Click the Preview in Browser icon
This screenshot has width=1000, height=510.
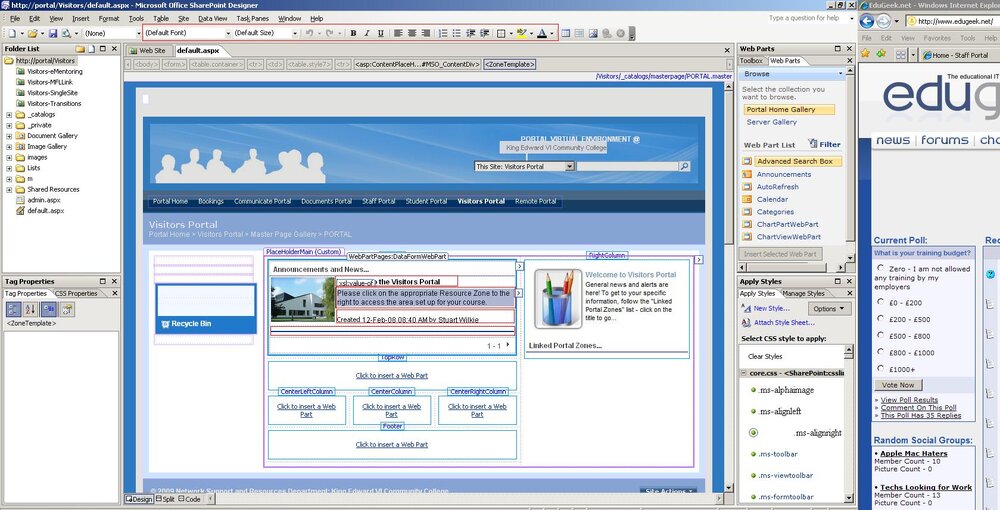pos(66,33)
